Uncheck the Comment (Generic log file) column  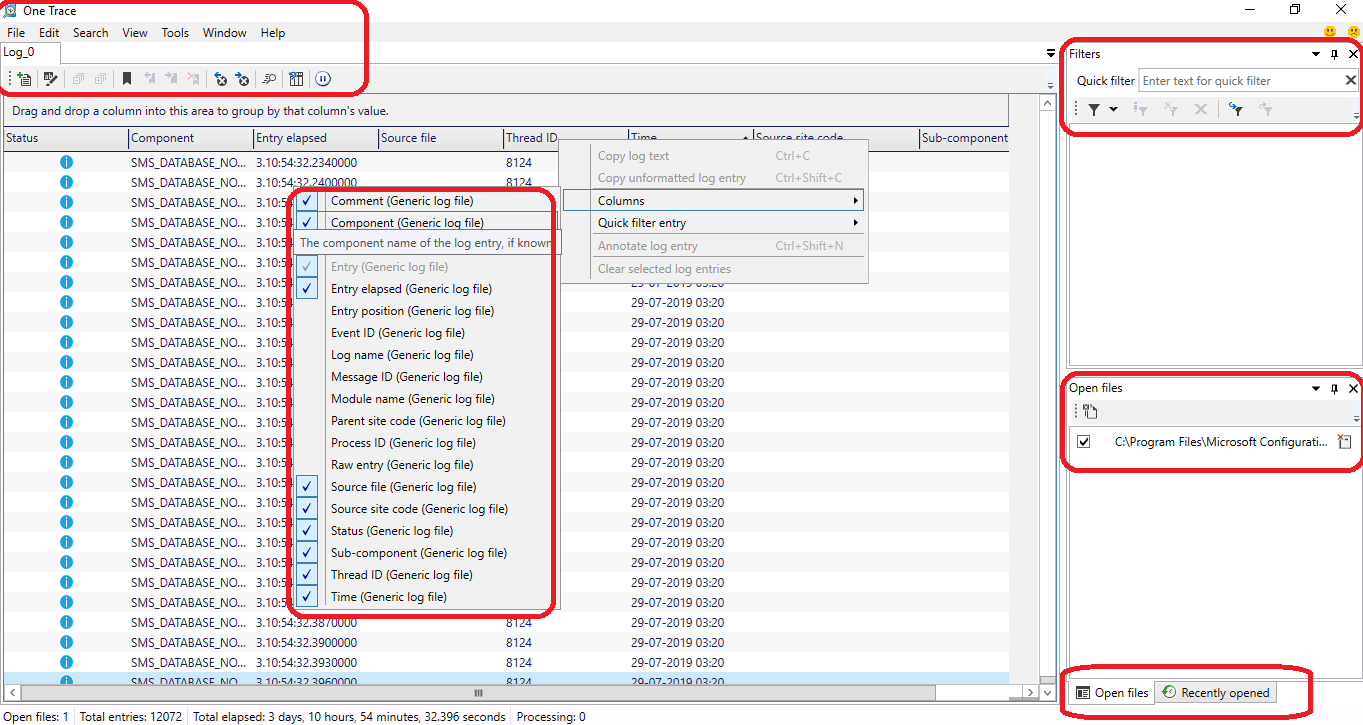(x=307, y=201)
